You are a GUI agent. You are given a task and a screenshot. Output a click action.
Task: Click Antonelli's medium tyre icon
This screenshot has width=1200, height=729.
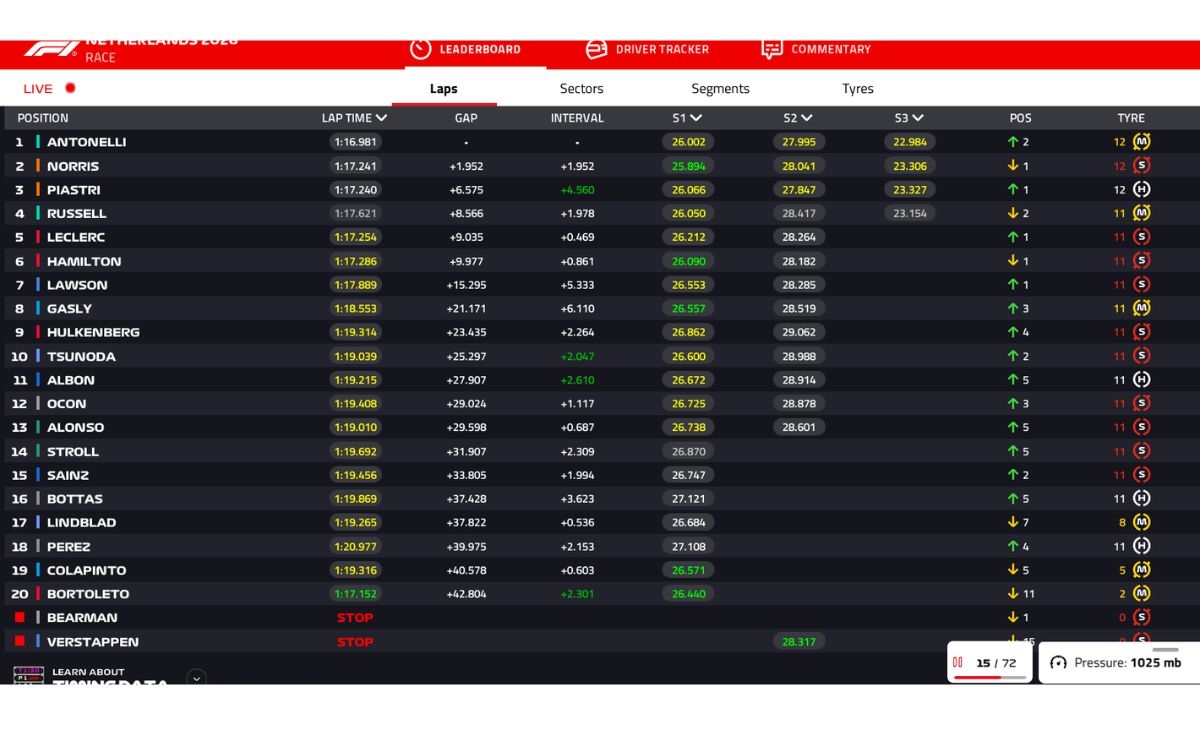coord(1141,142)
